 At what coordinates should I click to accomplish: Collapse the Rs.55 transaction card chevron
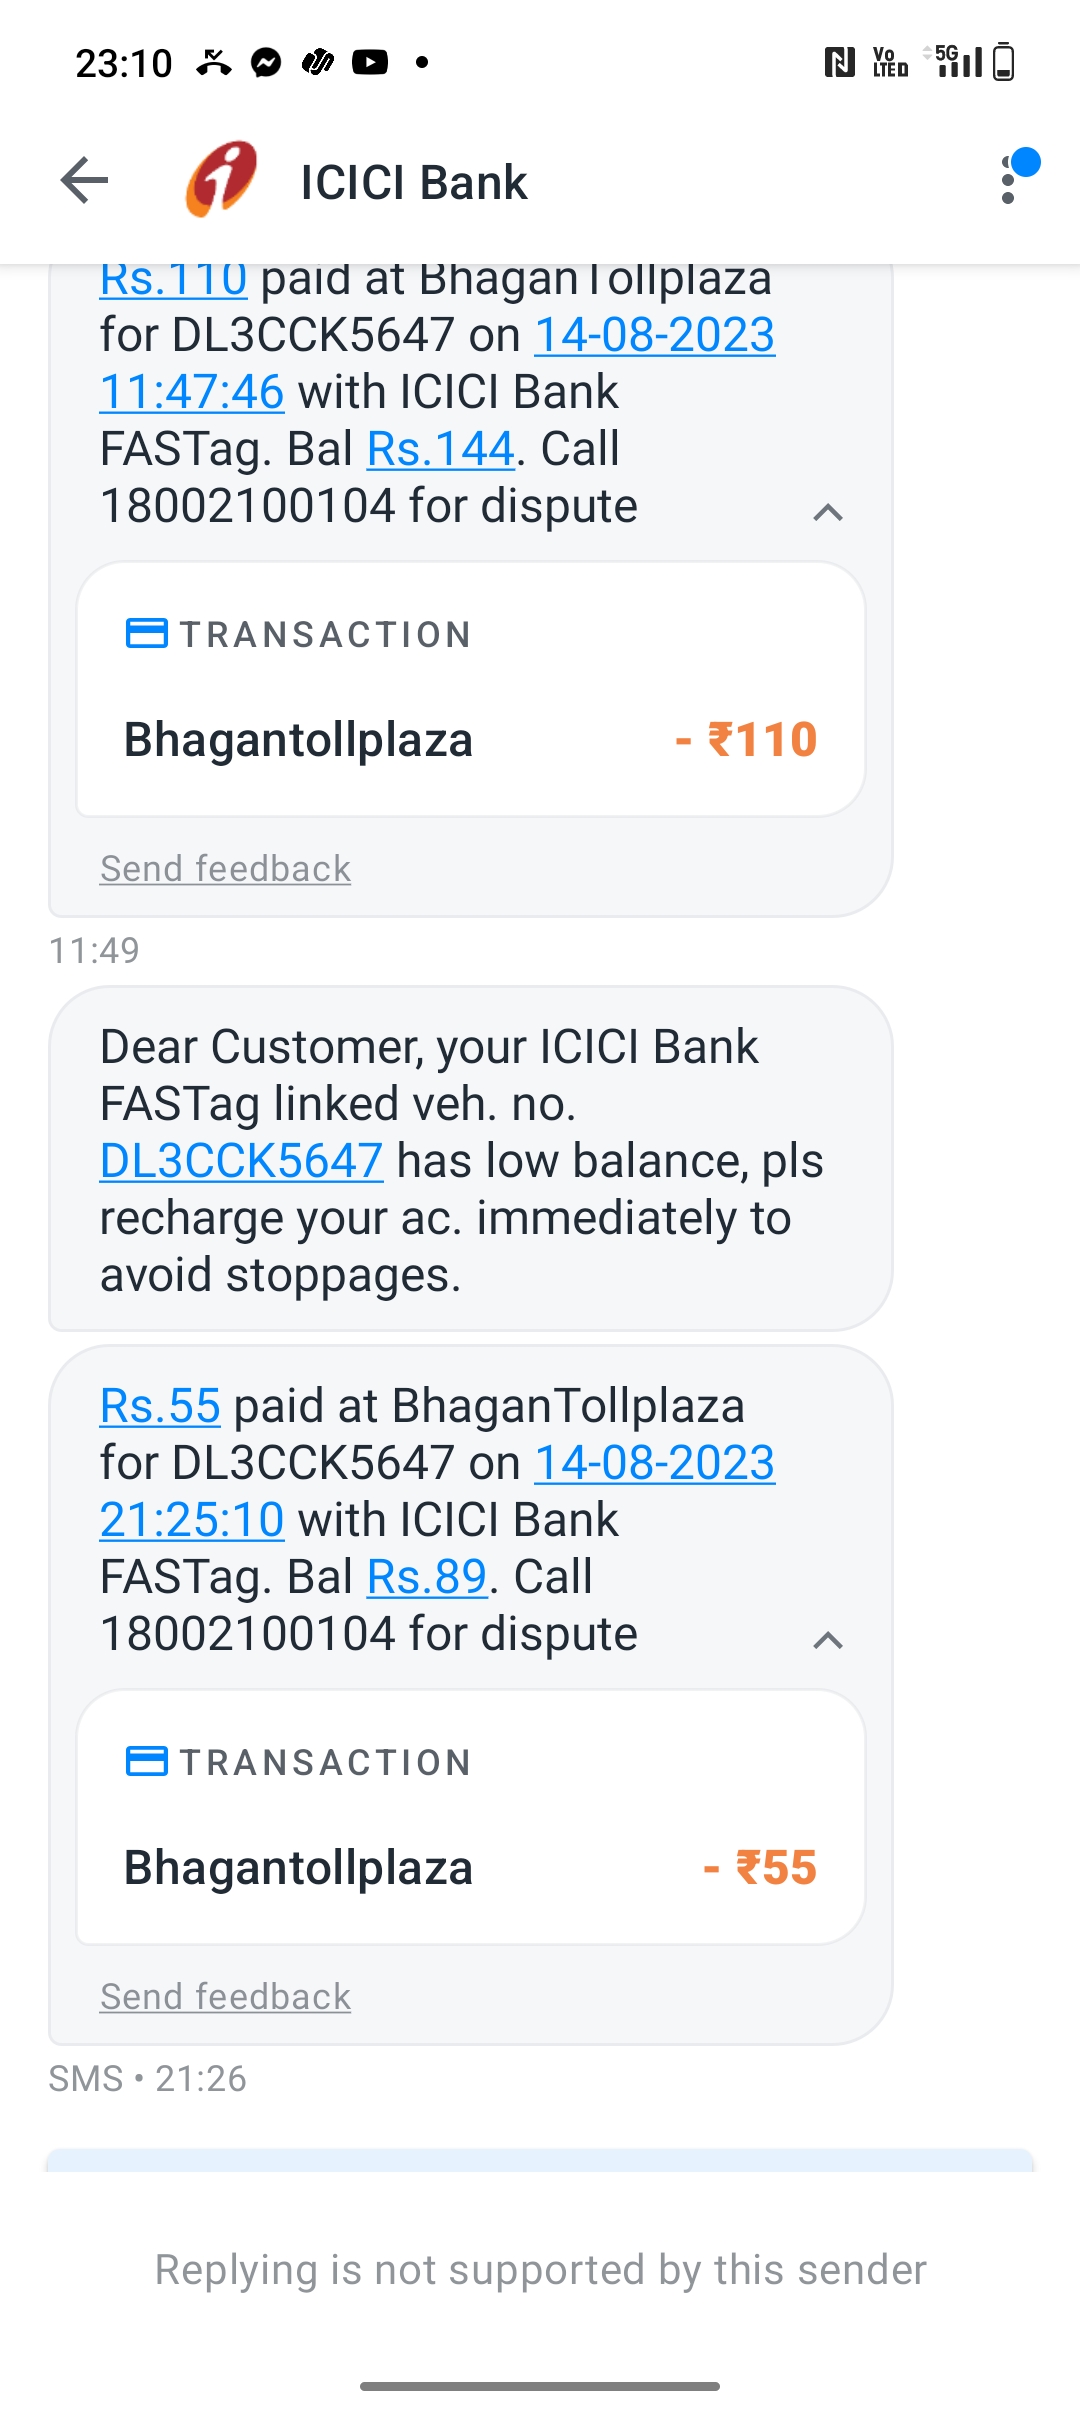coord(828,1641)
